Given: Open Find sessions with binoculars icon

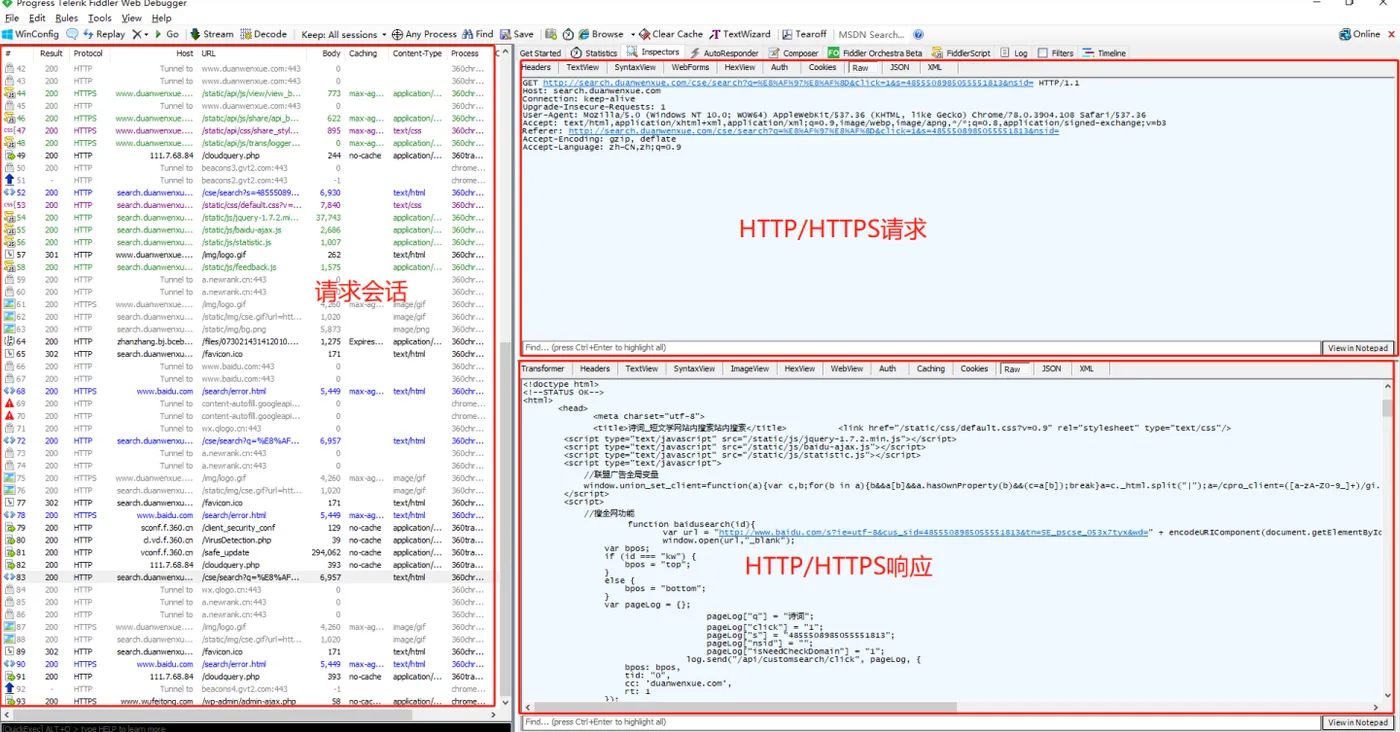Looking at the screenshot, I should [478, 34].
